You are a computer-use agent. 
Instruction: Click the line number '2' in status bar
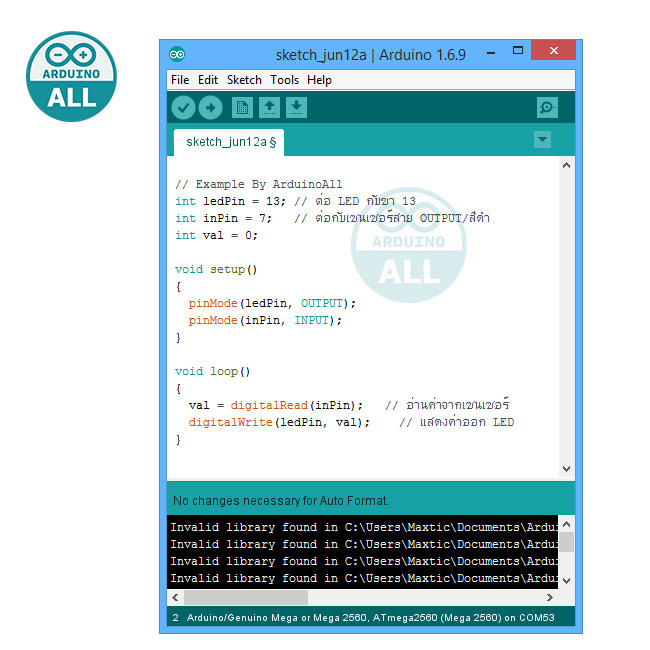point(175,617)
